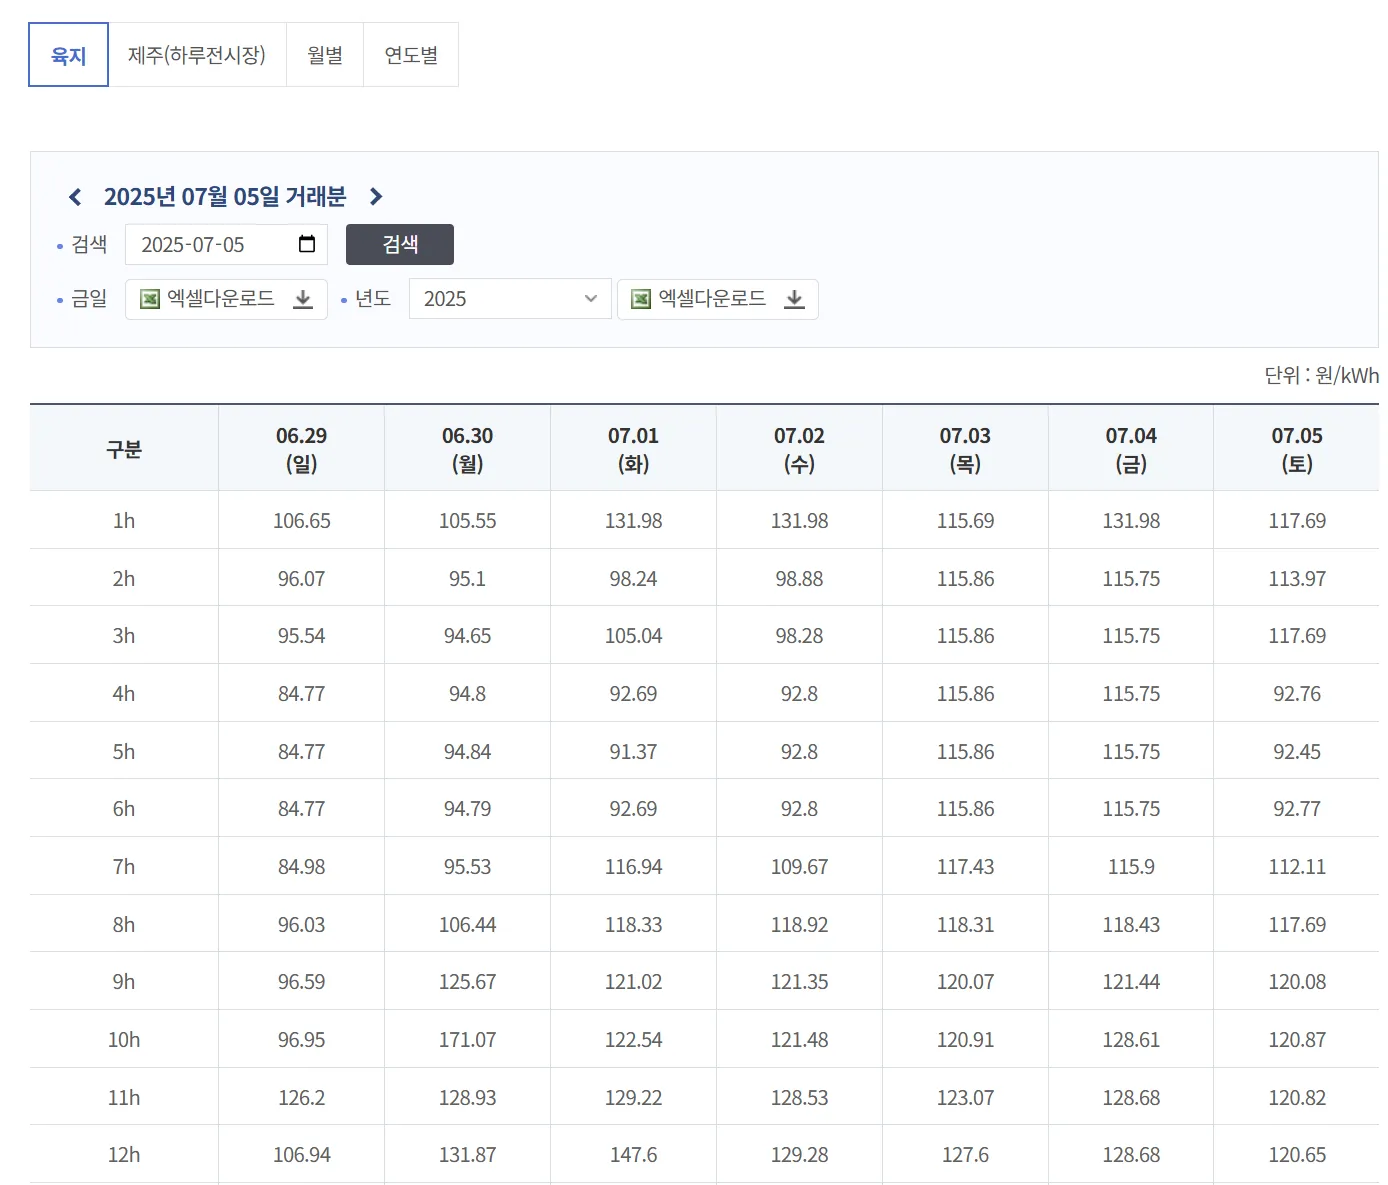This screenshot has height=1185, width=1388.
Task: Click the 84.98 value in 7h row
Action: [301, 867]
